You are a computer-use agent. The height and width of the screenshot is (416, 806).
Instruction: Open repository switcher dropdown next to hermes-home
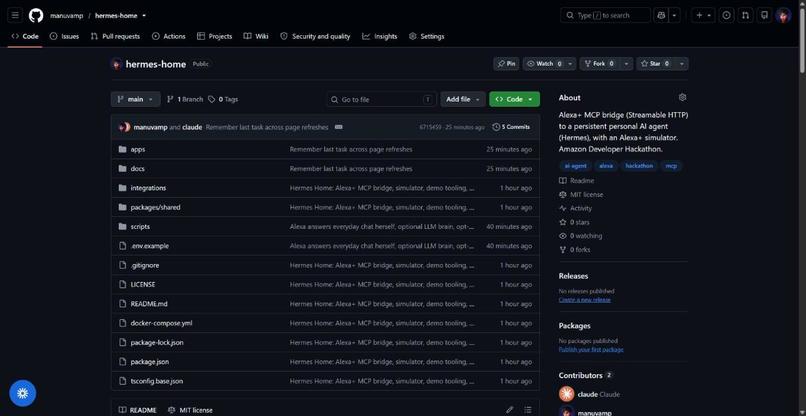tap(144, 15)
